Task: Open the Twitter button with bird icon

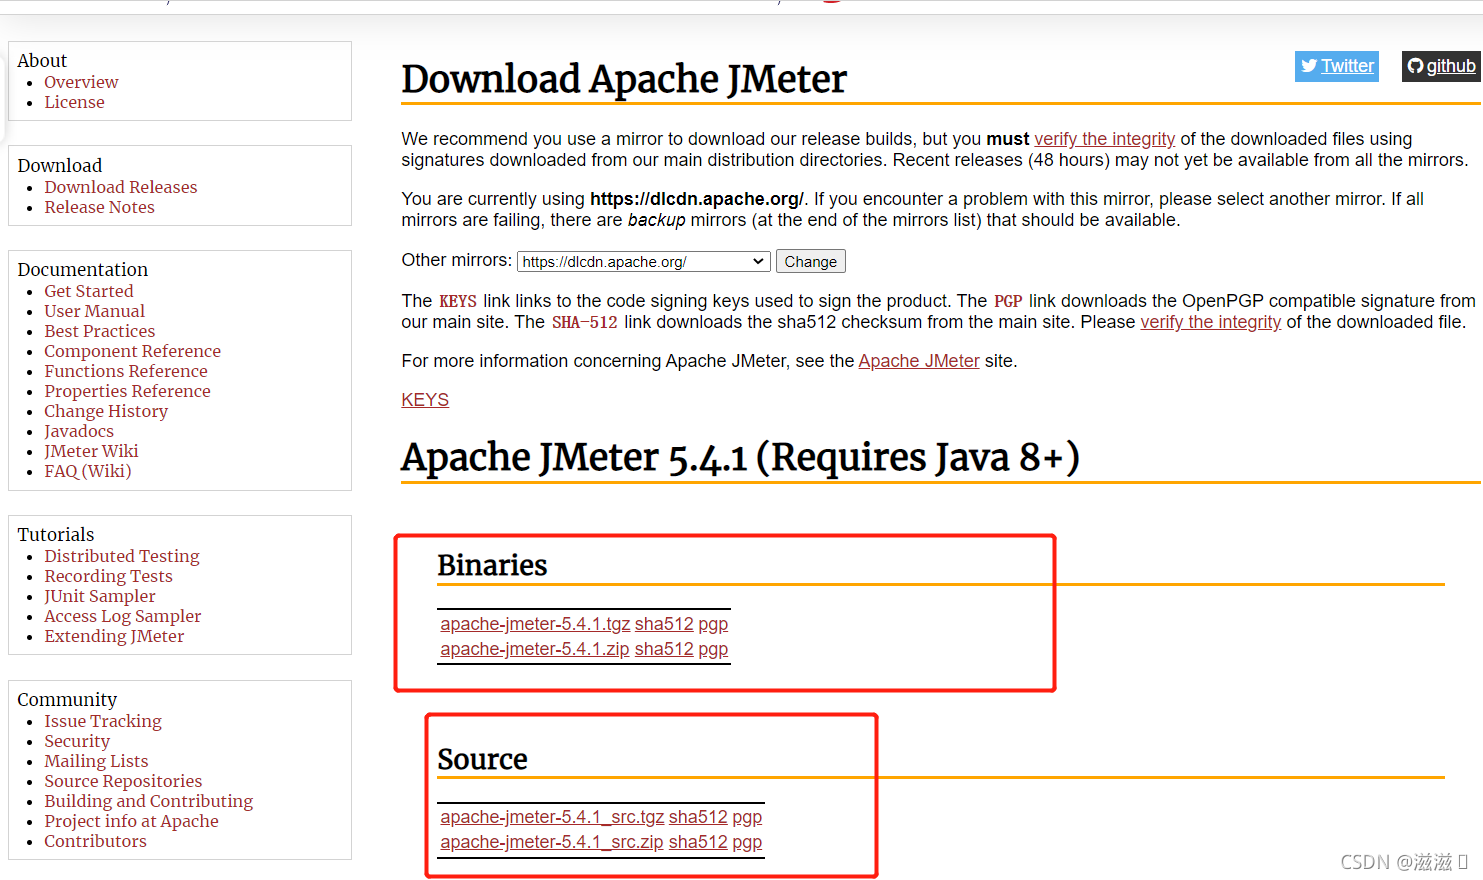Action: pos(1336,66)
